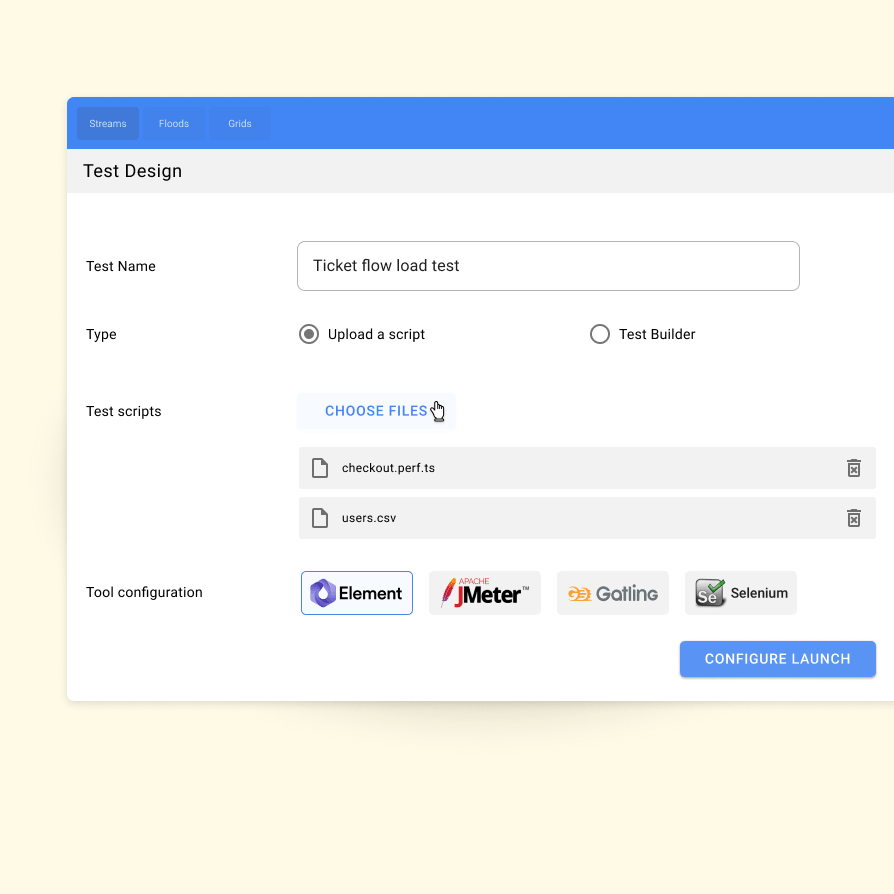Viewport: 894px width, 894px height.
Task: Select the Upload a script radio option
Action: (309, 334)
